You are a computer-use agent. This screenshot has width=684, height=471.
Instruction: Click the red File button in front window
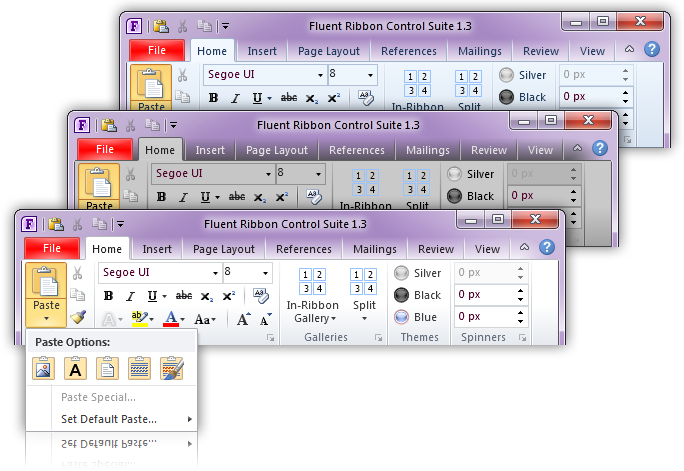(52, 249)
